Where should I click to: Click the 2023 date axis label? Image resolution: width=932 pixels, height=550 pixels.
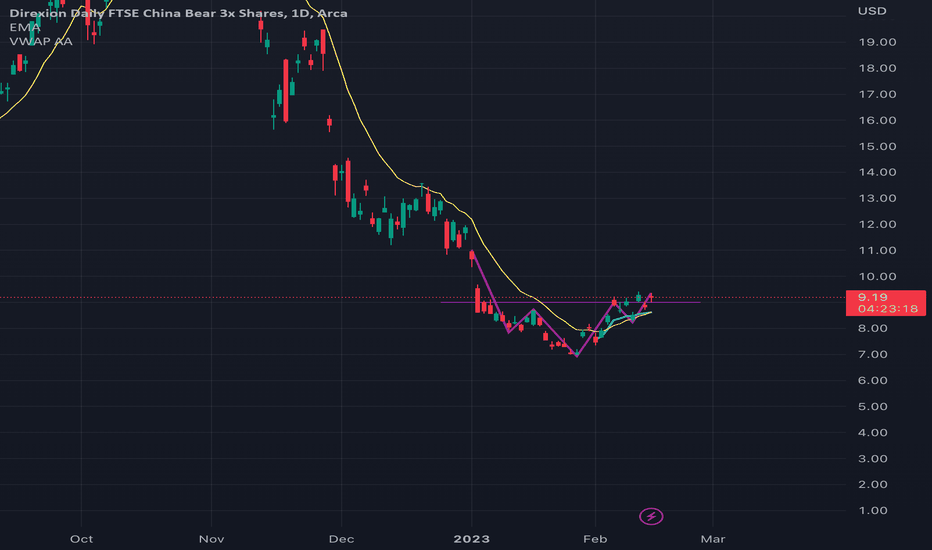click(471, 539)
